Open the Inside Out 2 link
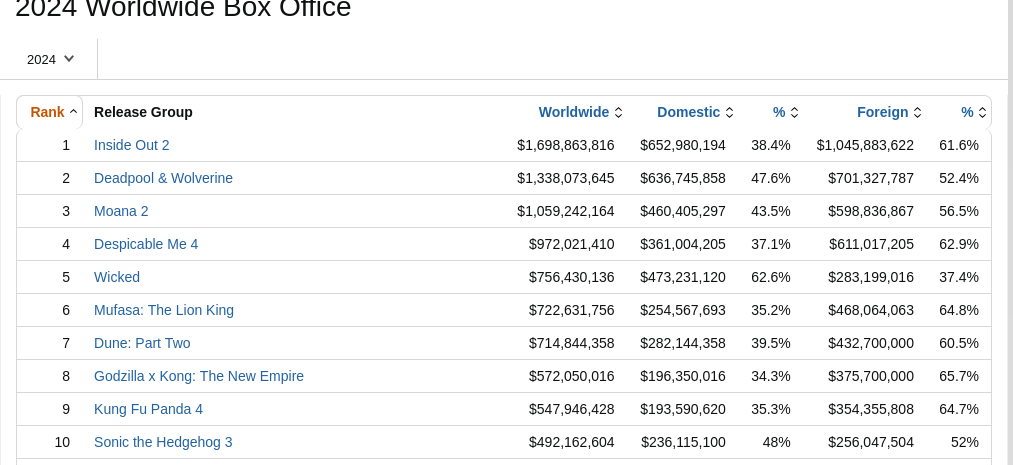The width and height of the screenshot is (1013, 465). click(x=132, y=145)
